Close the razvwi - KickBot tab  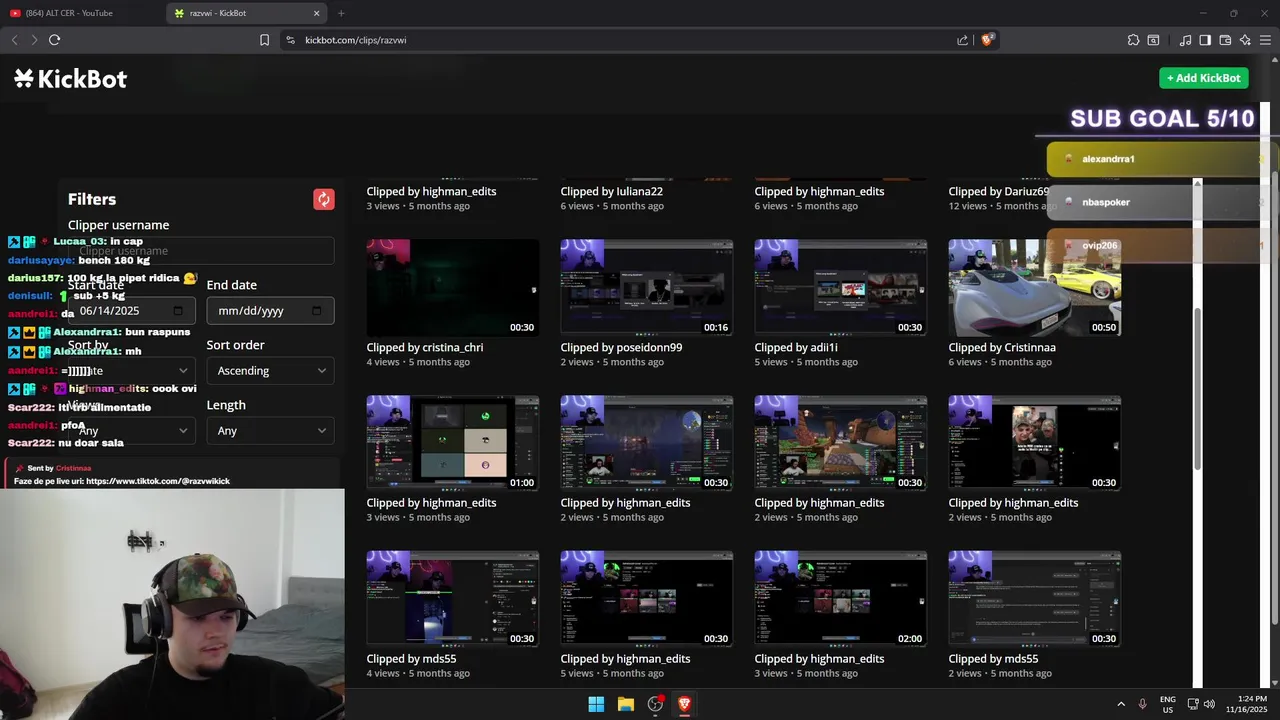317,13
